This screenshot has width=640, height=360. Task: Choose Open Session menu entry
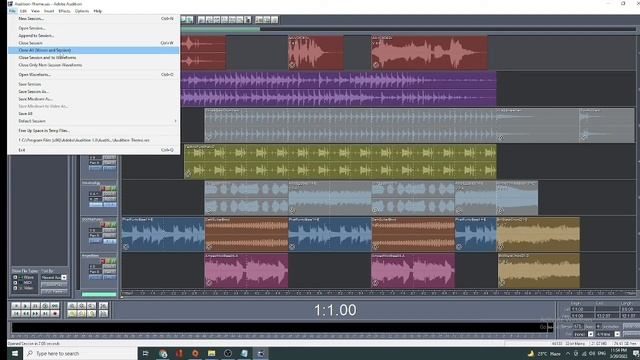93,28
